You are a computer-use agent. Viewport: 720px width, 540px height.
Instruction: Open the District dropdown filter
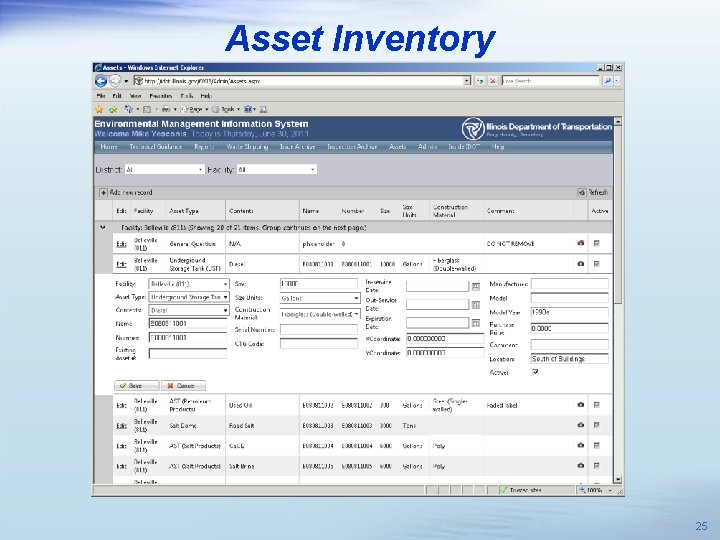click(164, 169)
